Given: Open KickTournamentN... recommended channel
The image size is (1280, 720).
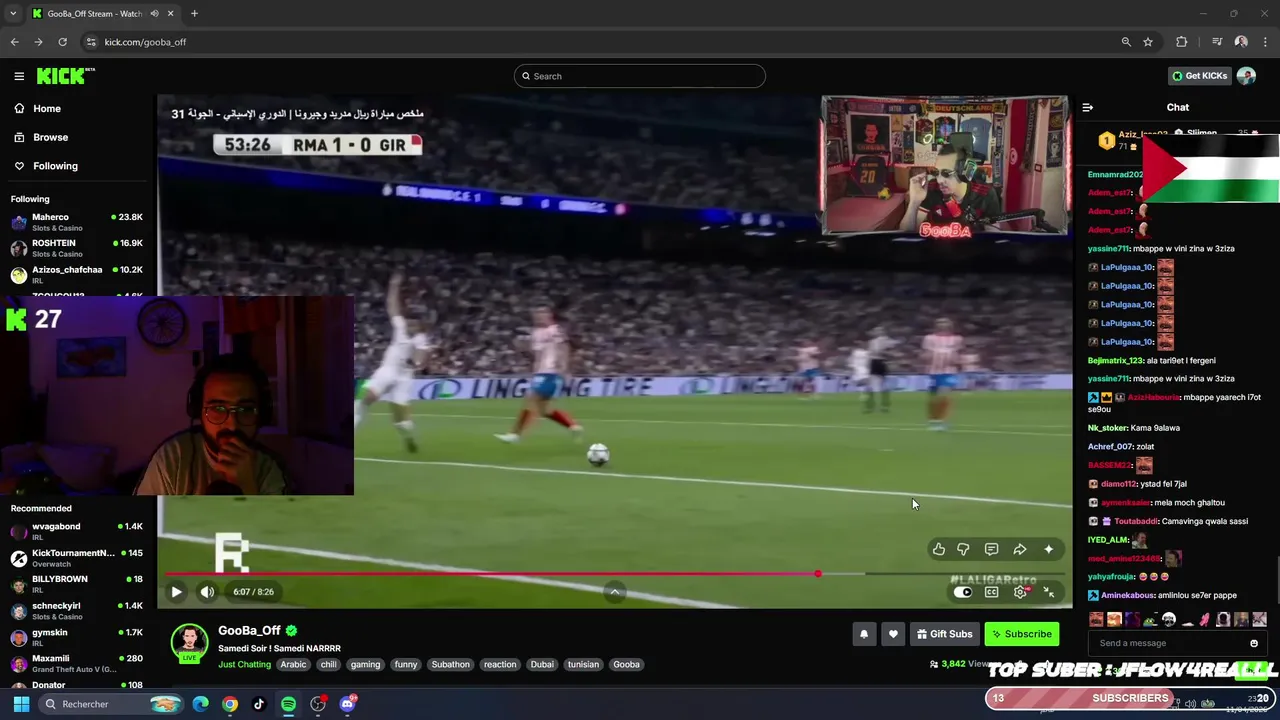Looking at the screenshot, I should click(77, 558).
